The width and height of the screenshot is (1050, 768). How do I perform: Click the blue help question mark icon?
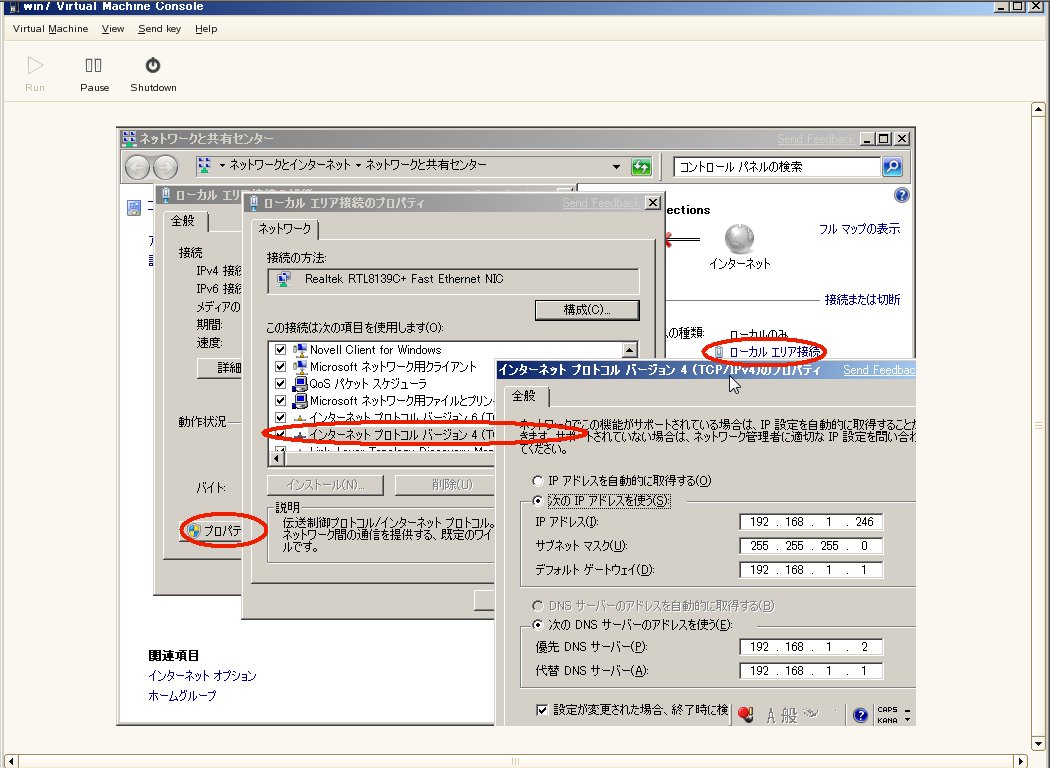click(901, 195)
